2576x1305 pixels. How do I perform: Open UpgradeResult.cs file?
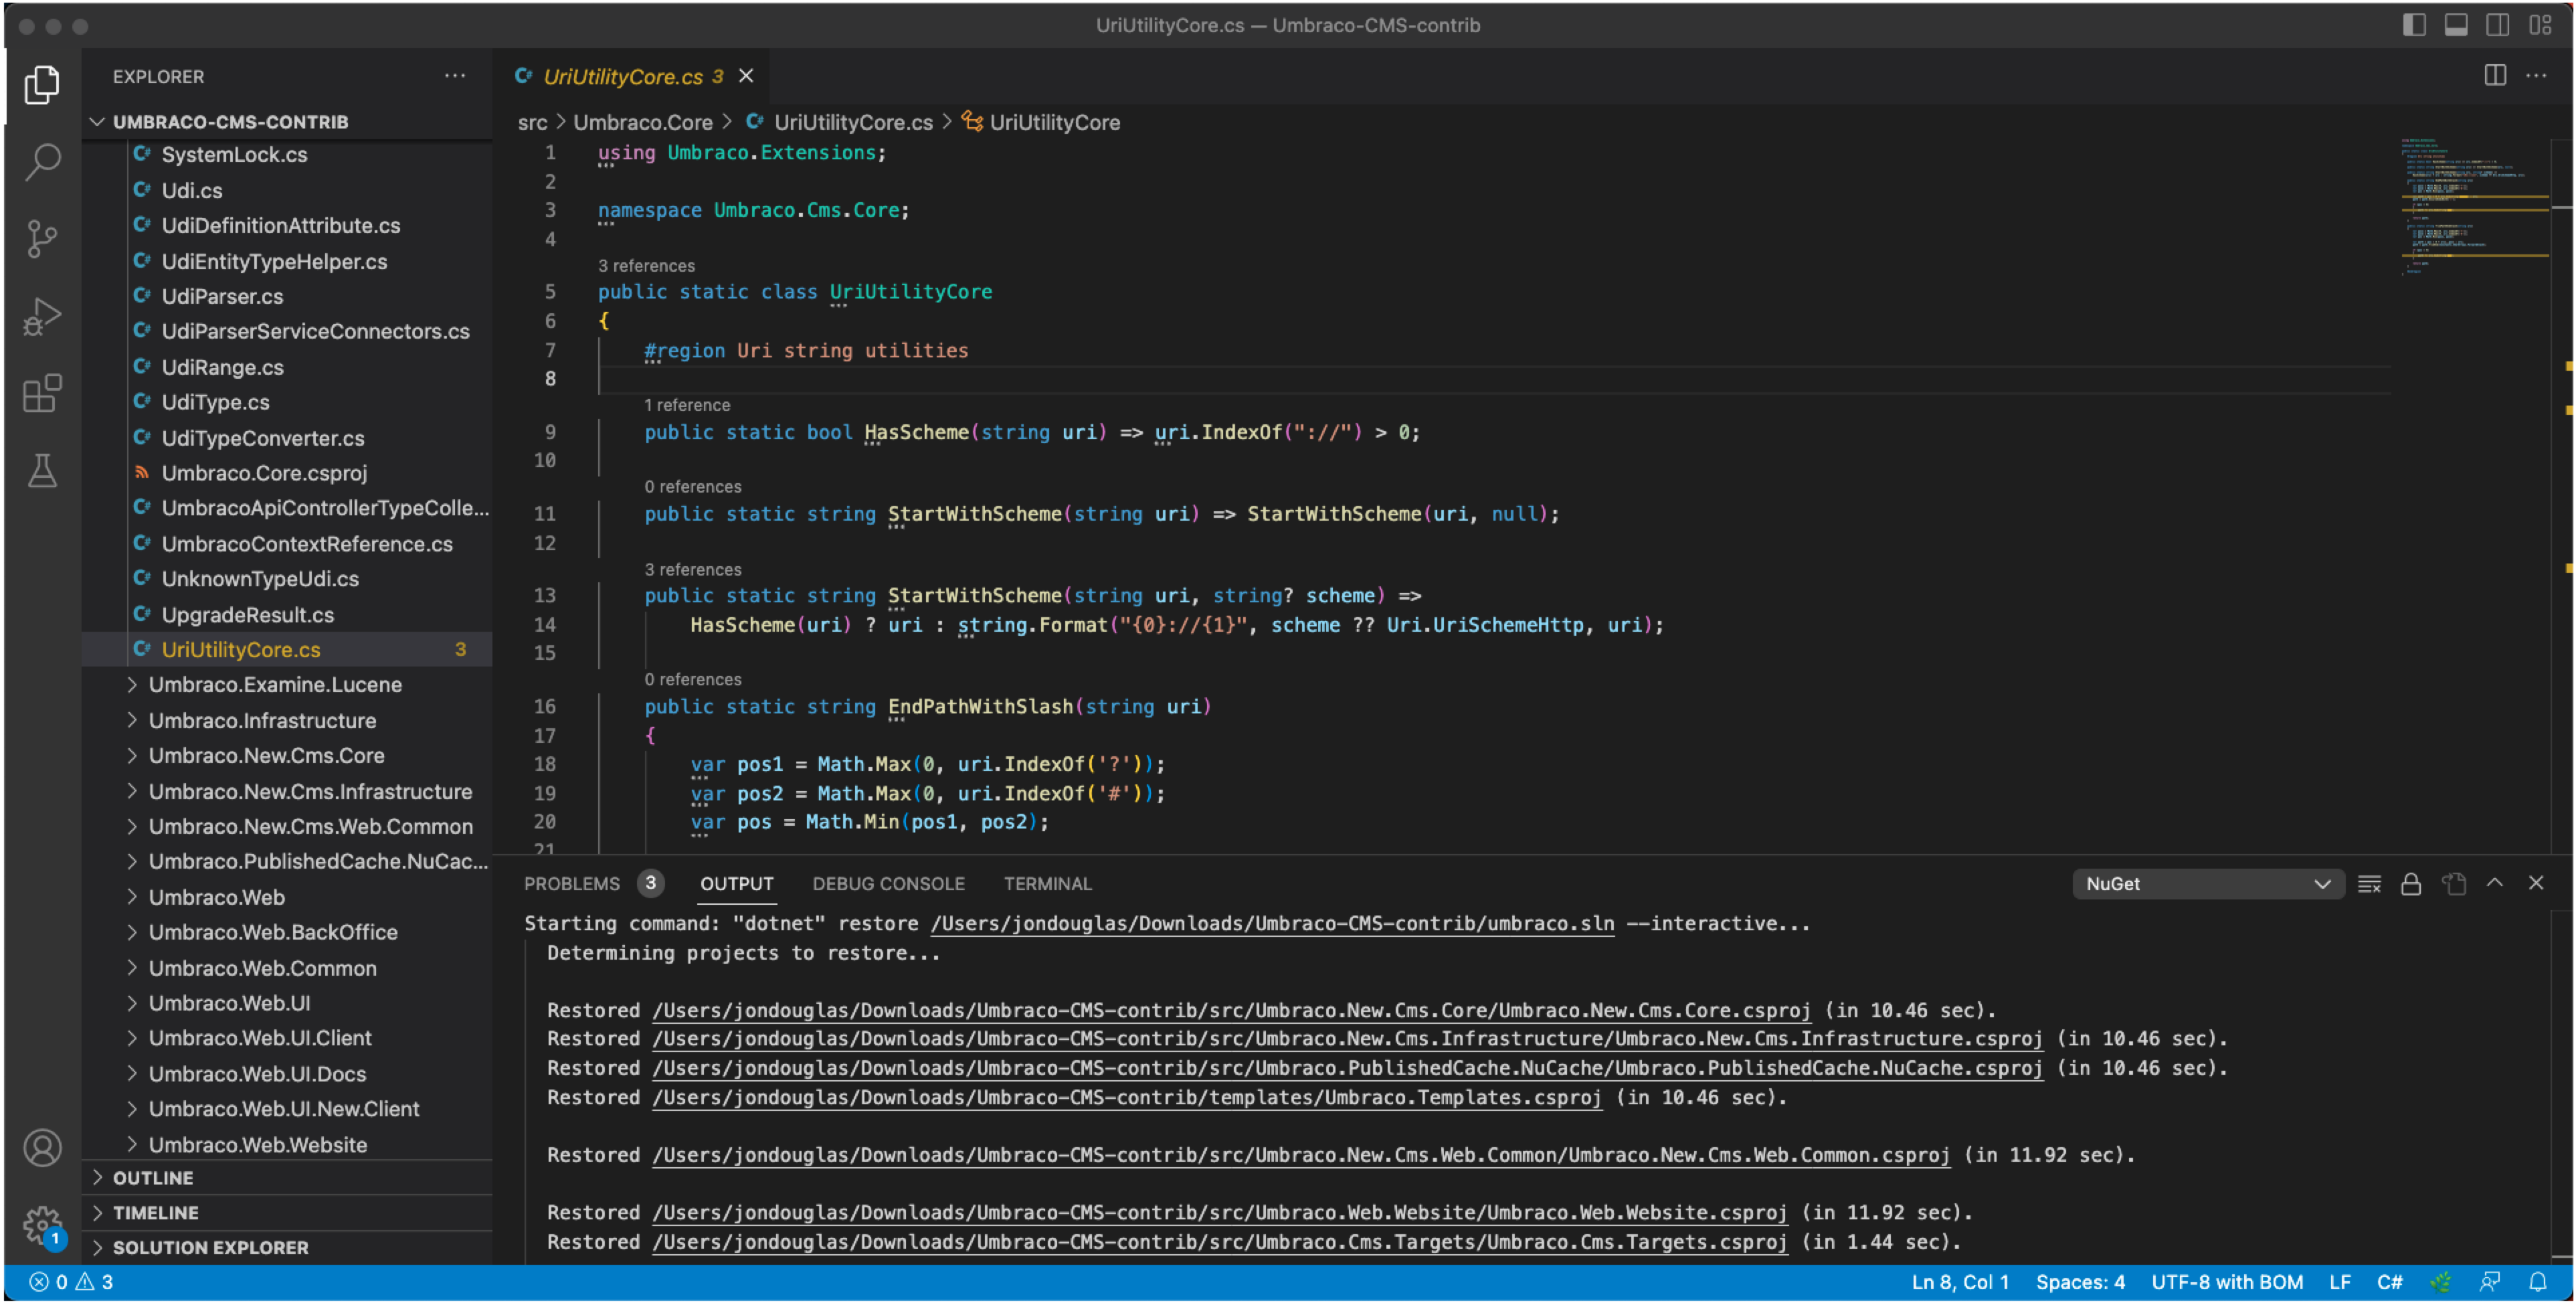point(247,615)
